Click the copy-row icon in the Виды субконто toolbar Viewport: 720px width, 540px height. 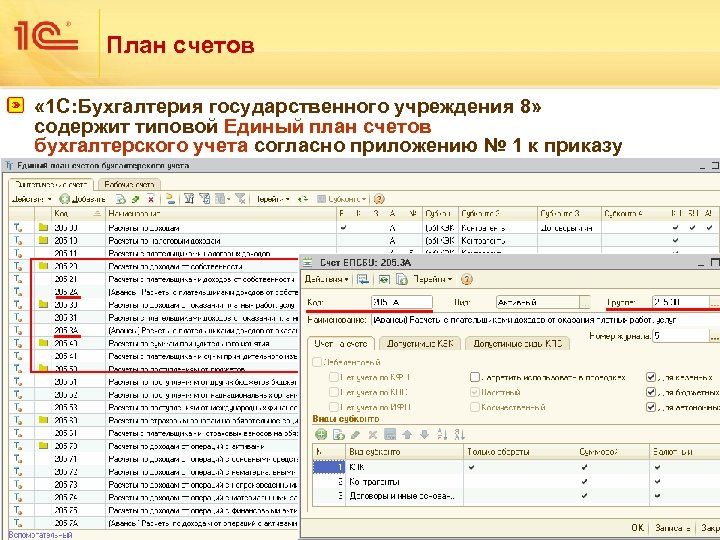(x=338, y=434)
